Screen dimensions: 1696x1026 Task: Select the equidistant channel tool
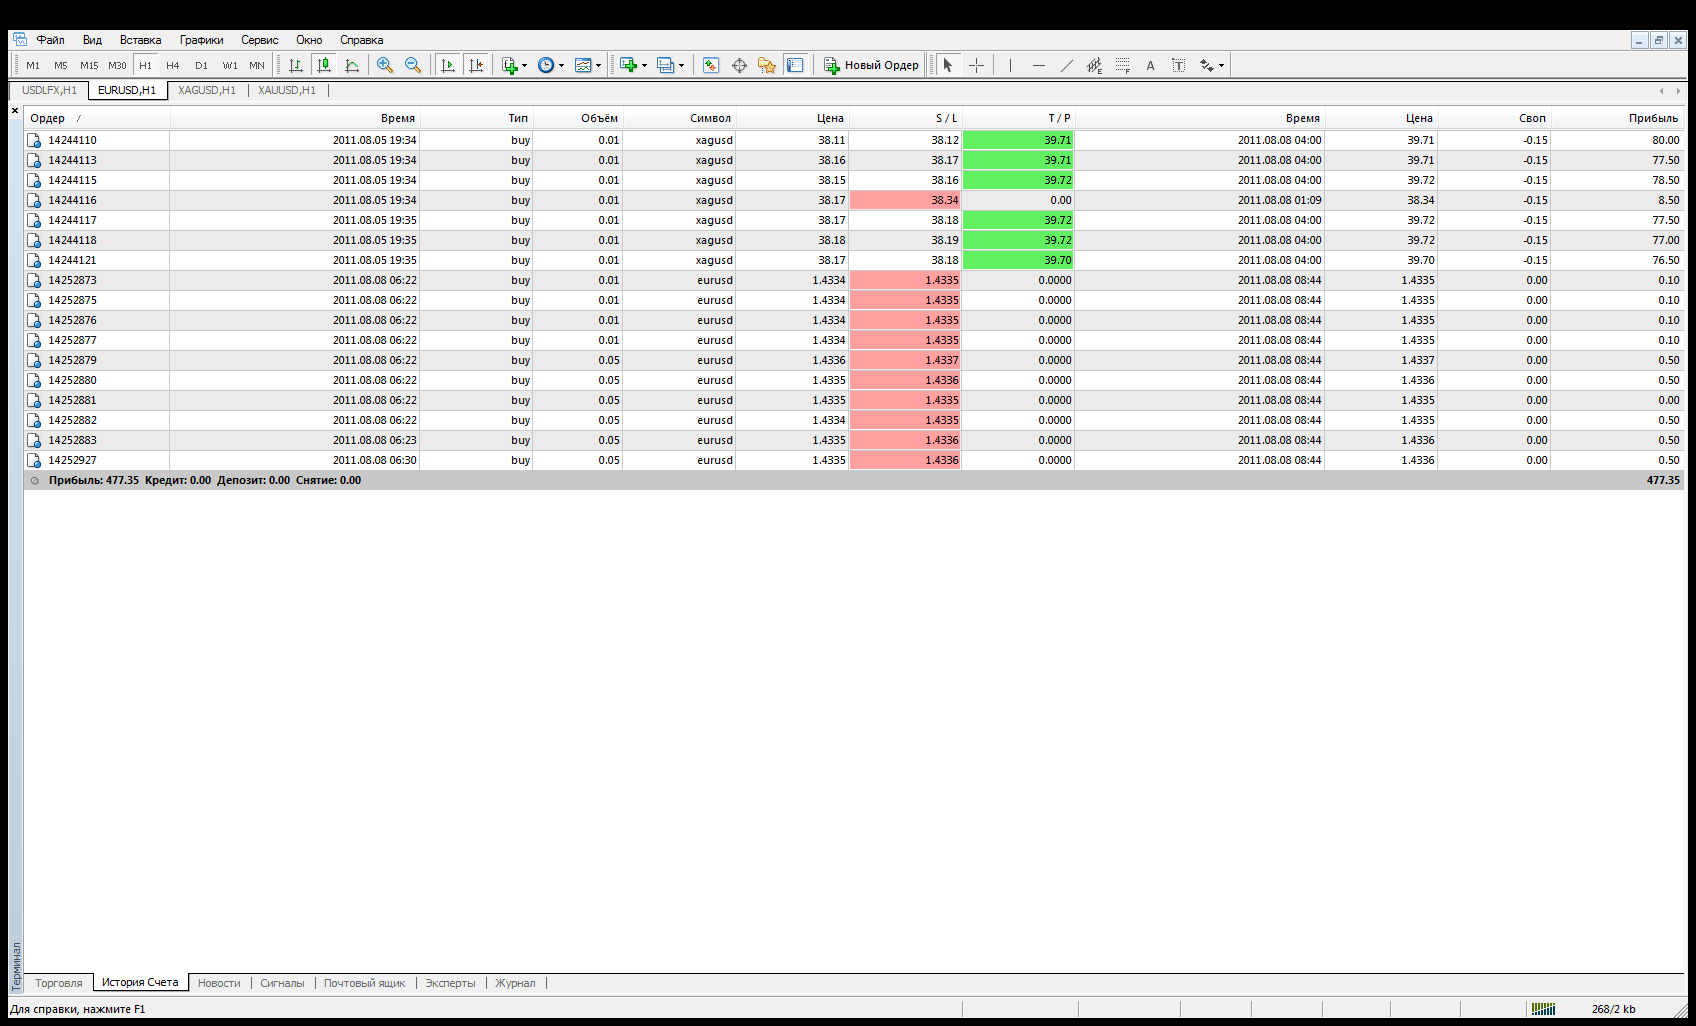1095,65
